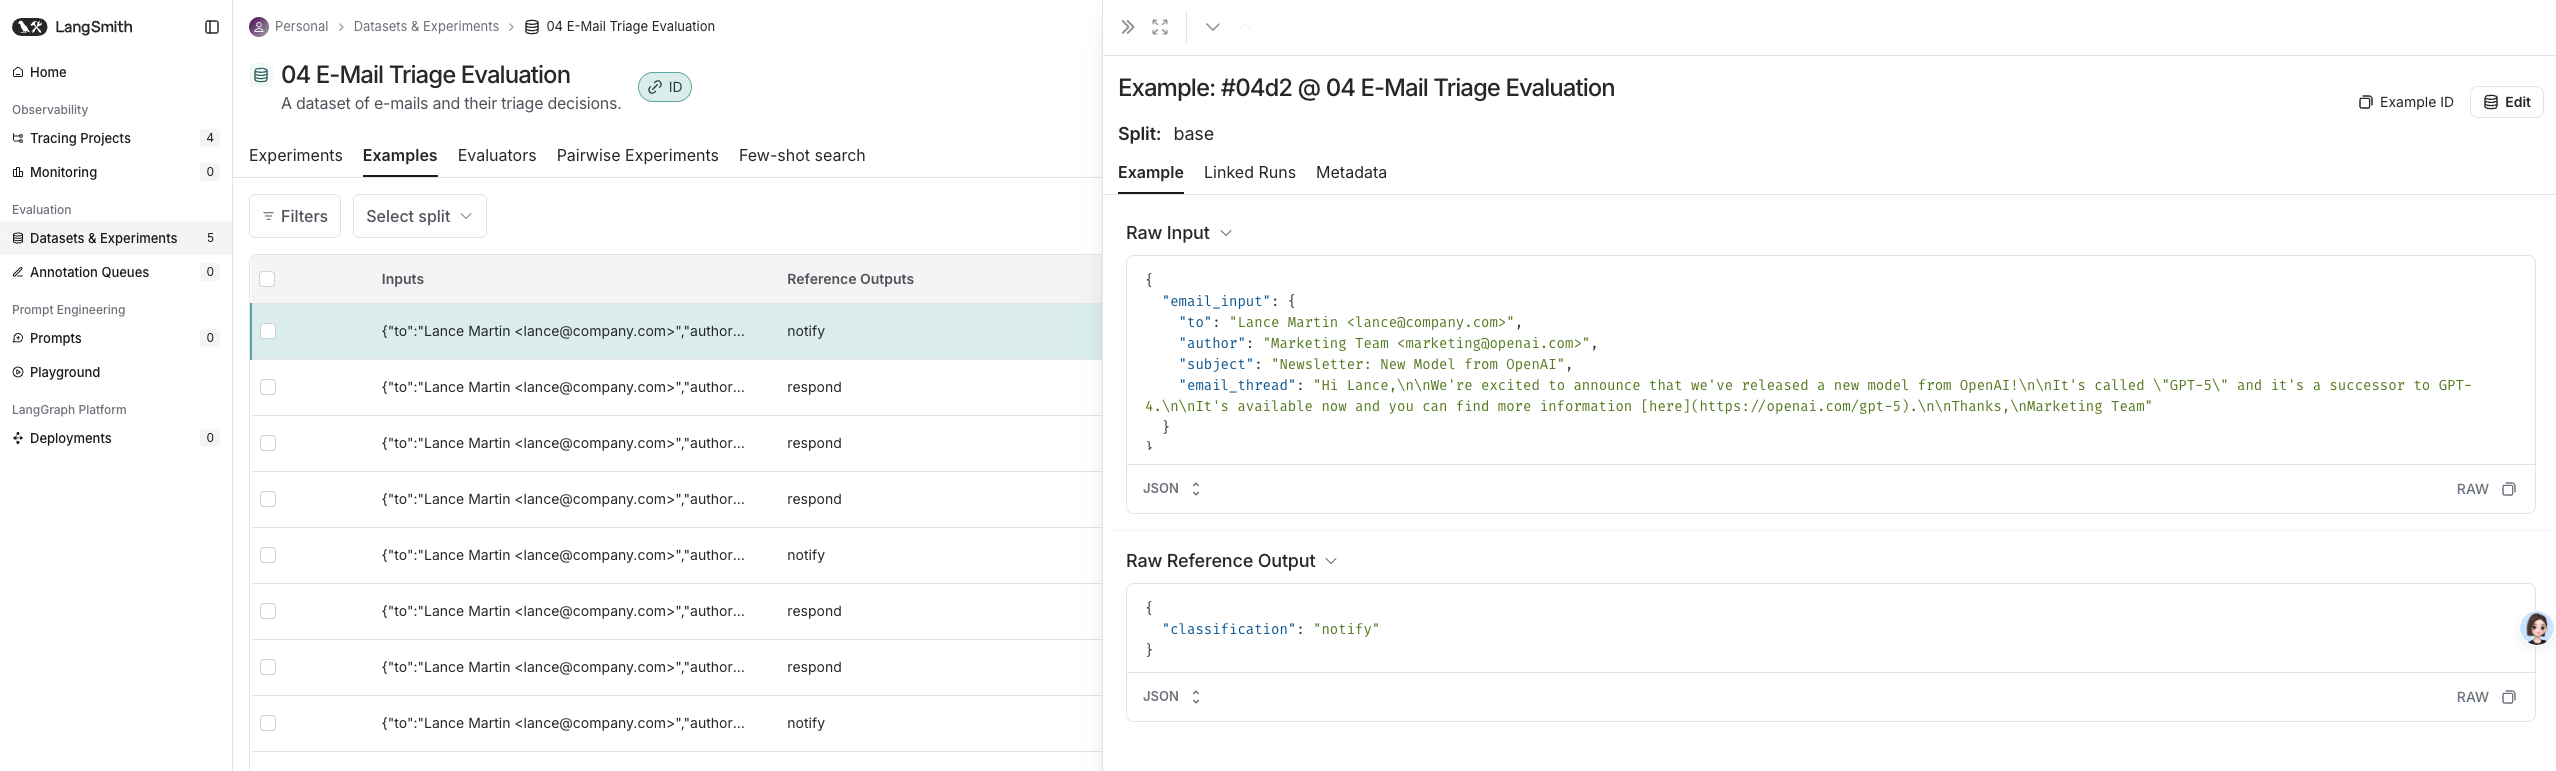Copy the dataset ID badge
The width and height of the screenshot is (2556, 771).
pyautogui.click(x=665, y=87)
